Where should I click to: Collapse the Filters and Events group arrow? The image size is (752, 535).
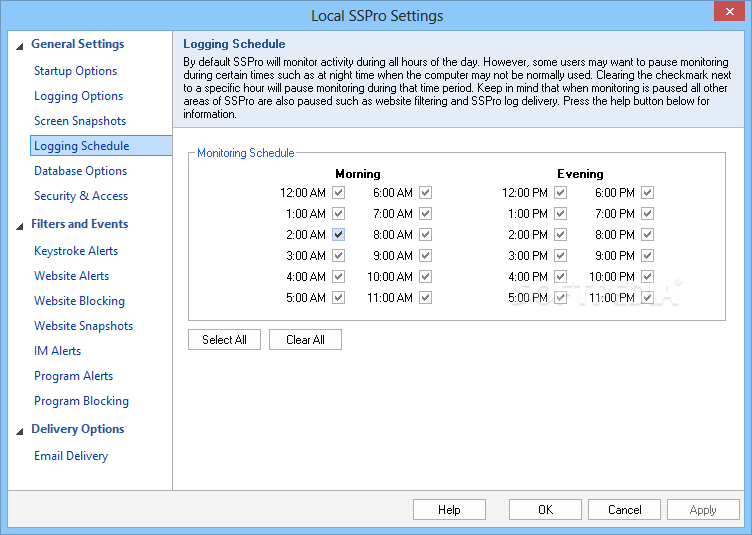20,226
